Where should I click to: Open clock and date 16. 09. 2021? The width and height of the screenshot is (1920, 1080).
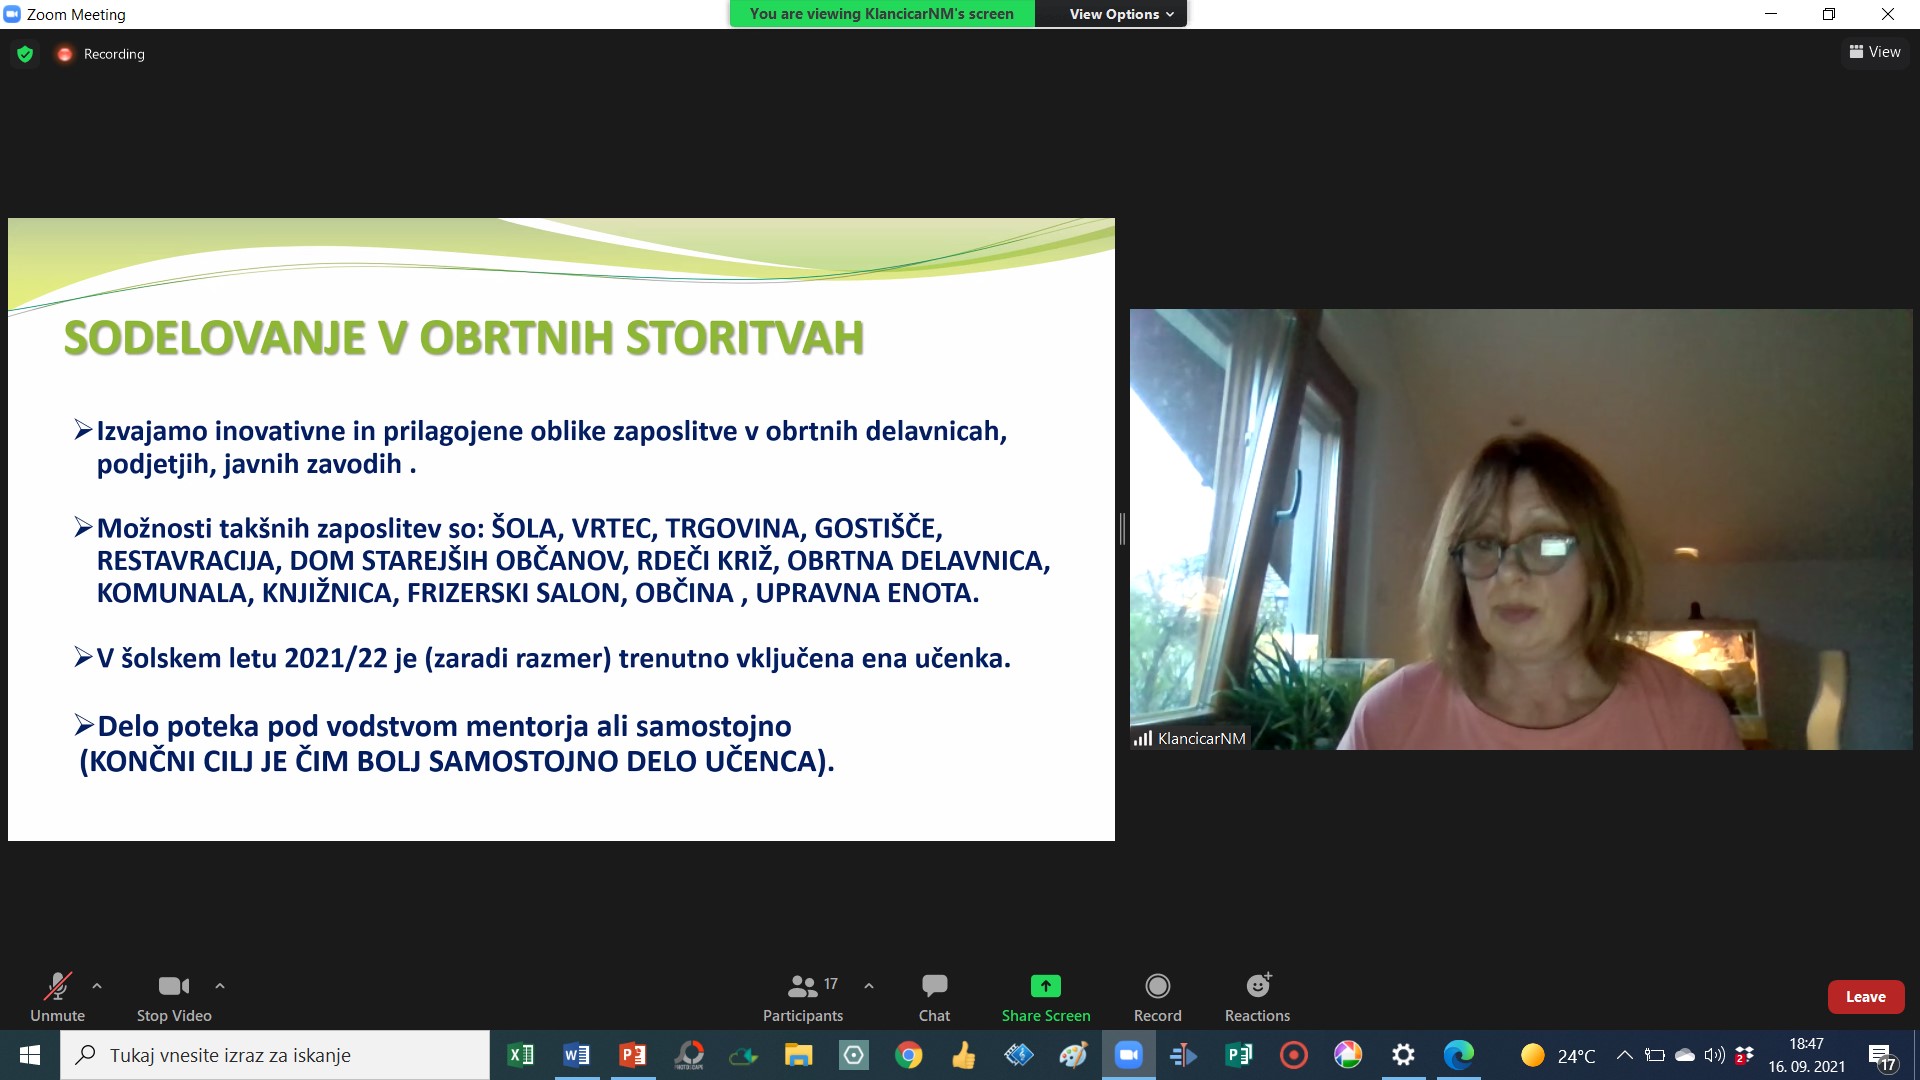1806,1055
